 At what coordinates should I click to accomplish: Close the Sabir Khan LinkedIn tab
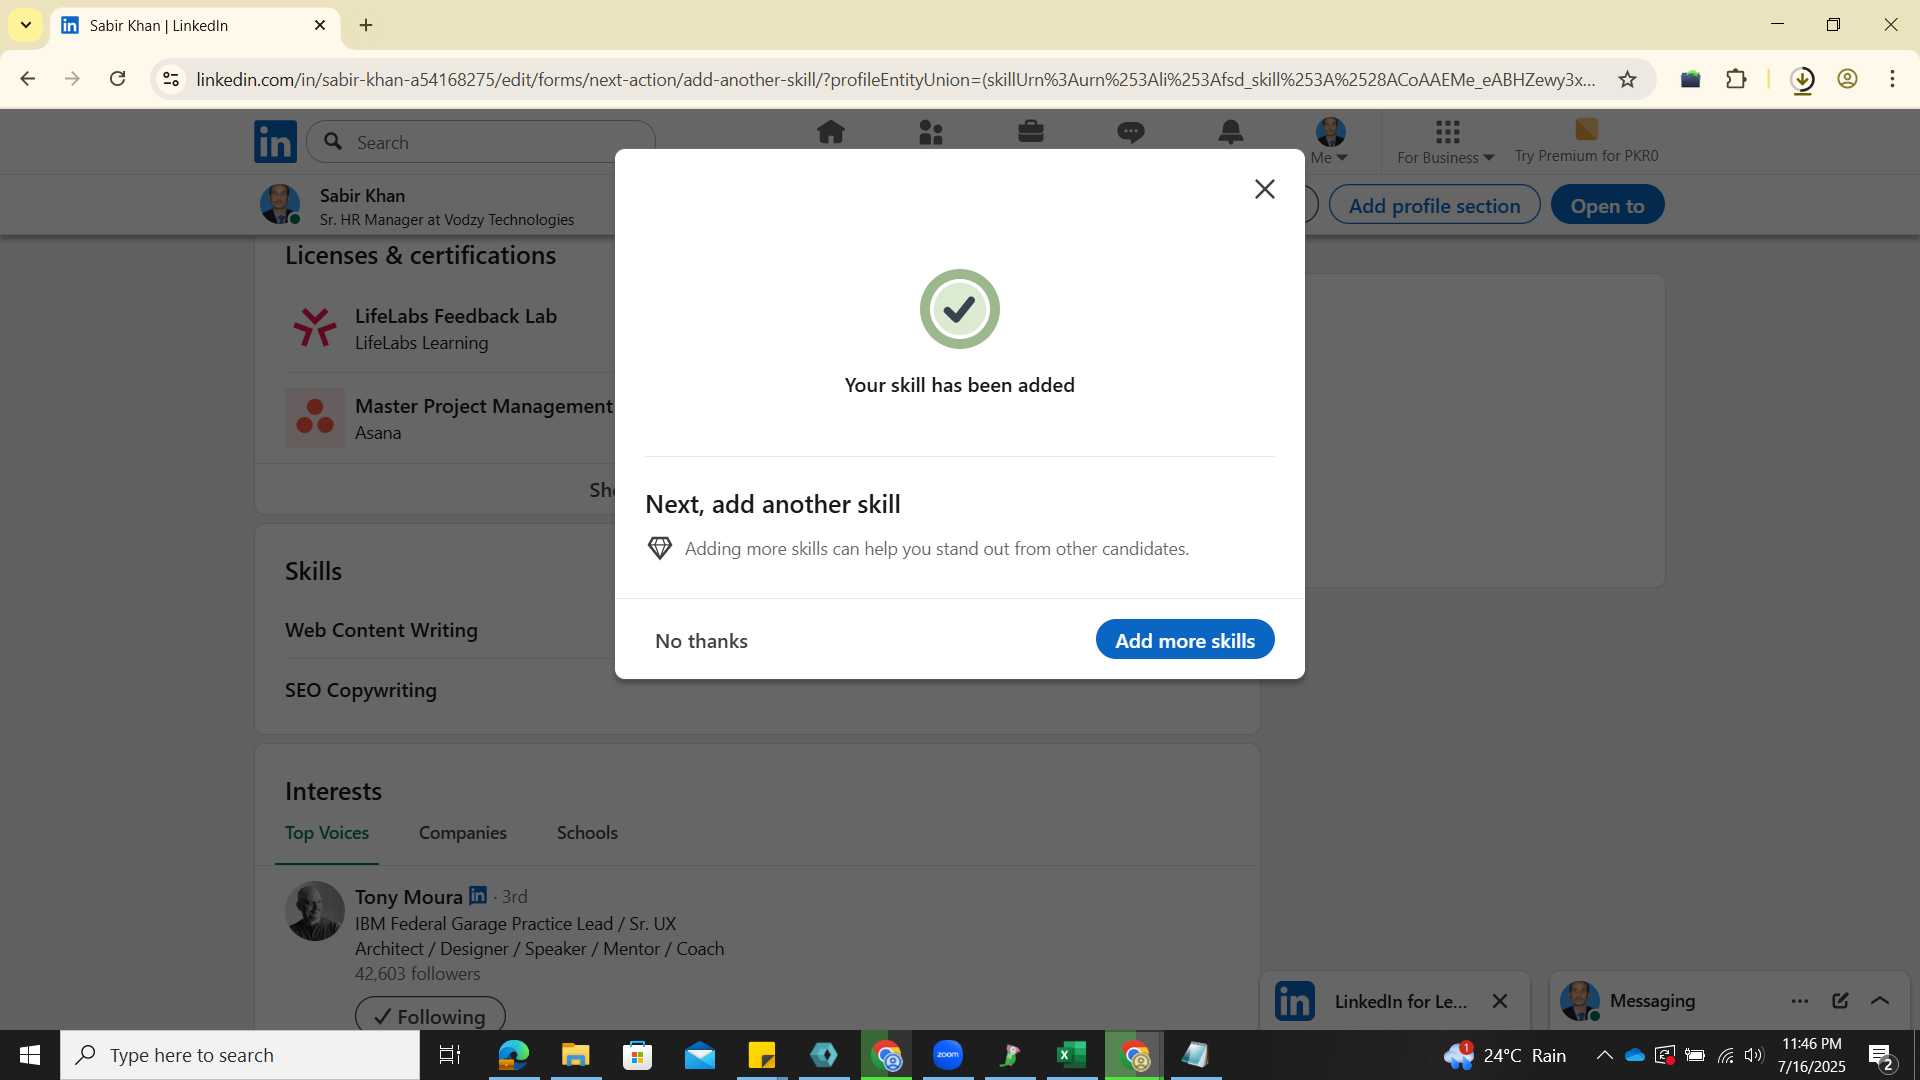pyautogui.click(x=320, y=25)
